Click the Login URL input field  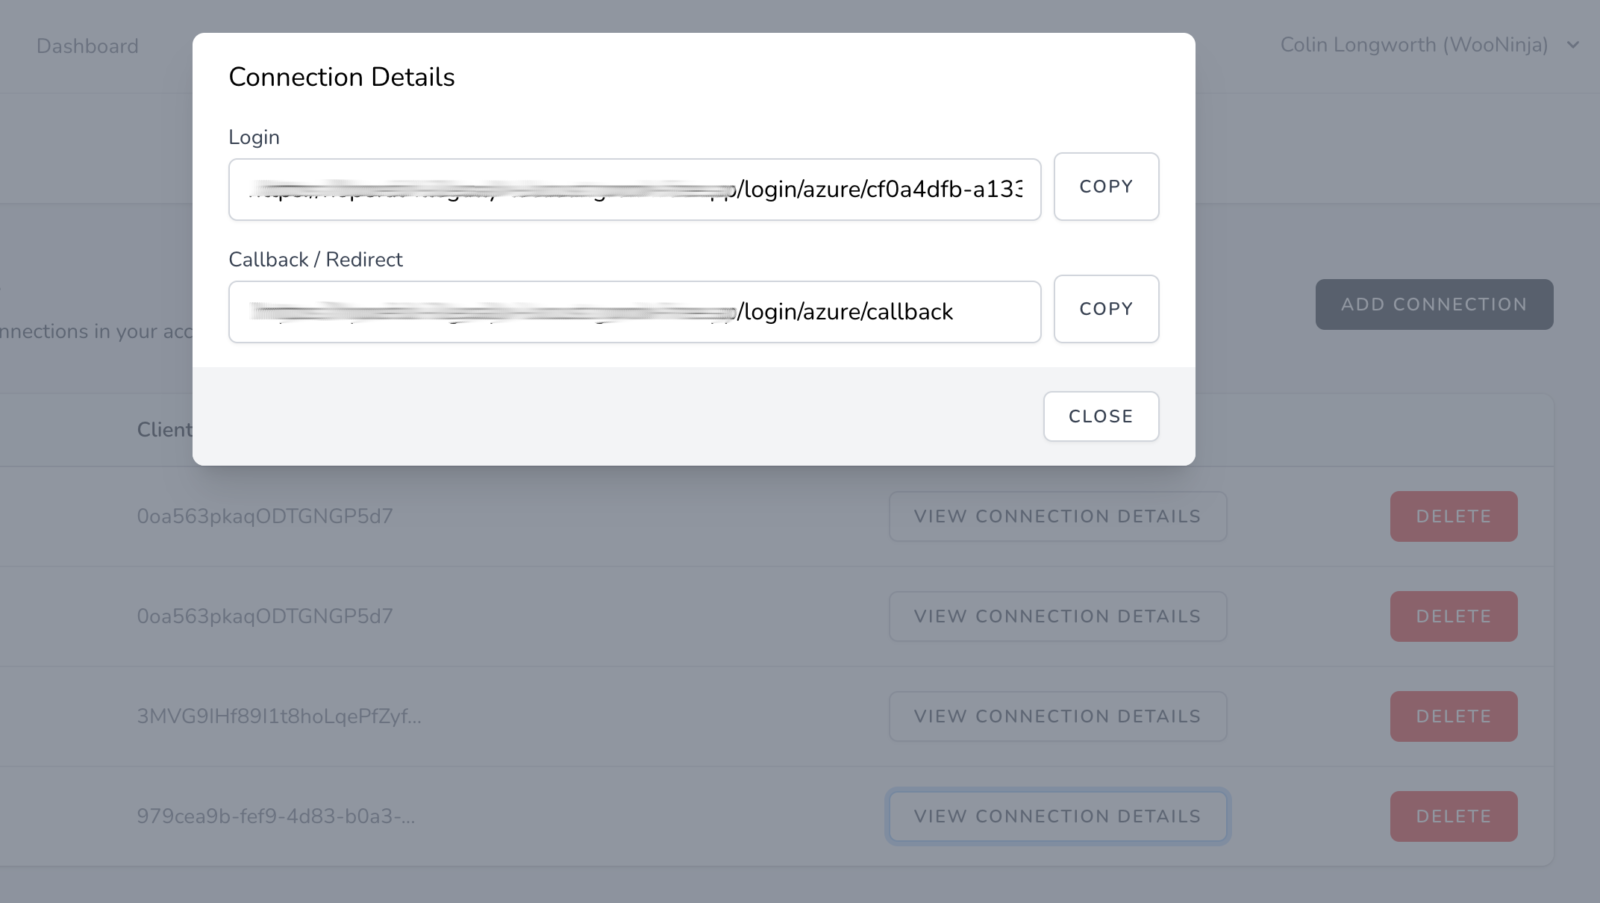click(x=634, y=189)
